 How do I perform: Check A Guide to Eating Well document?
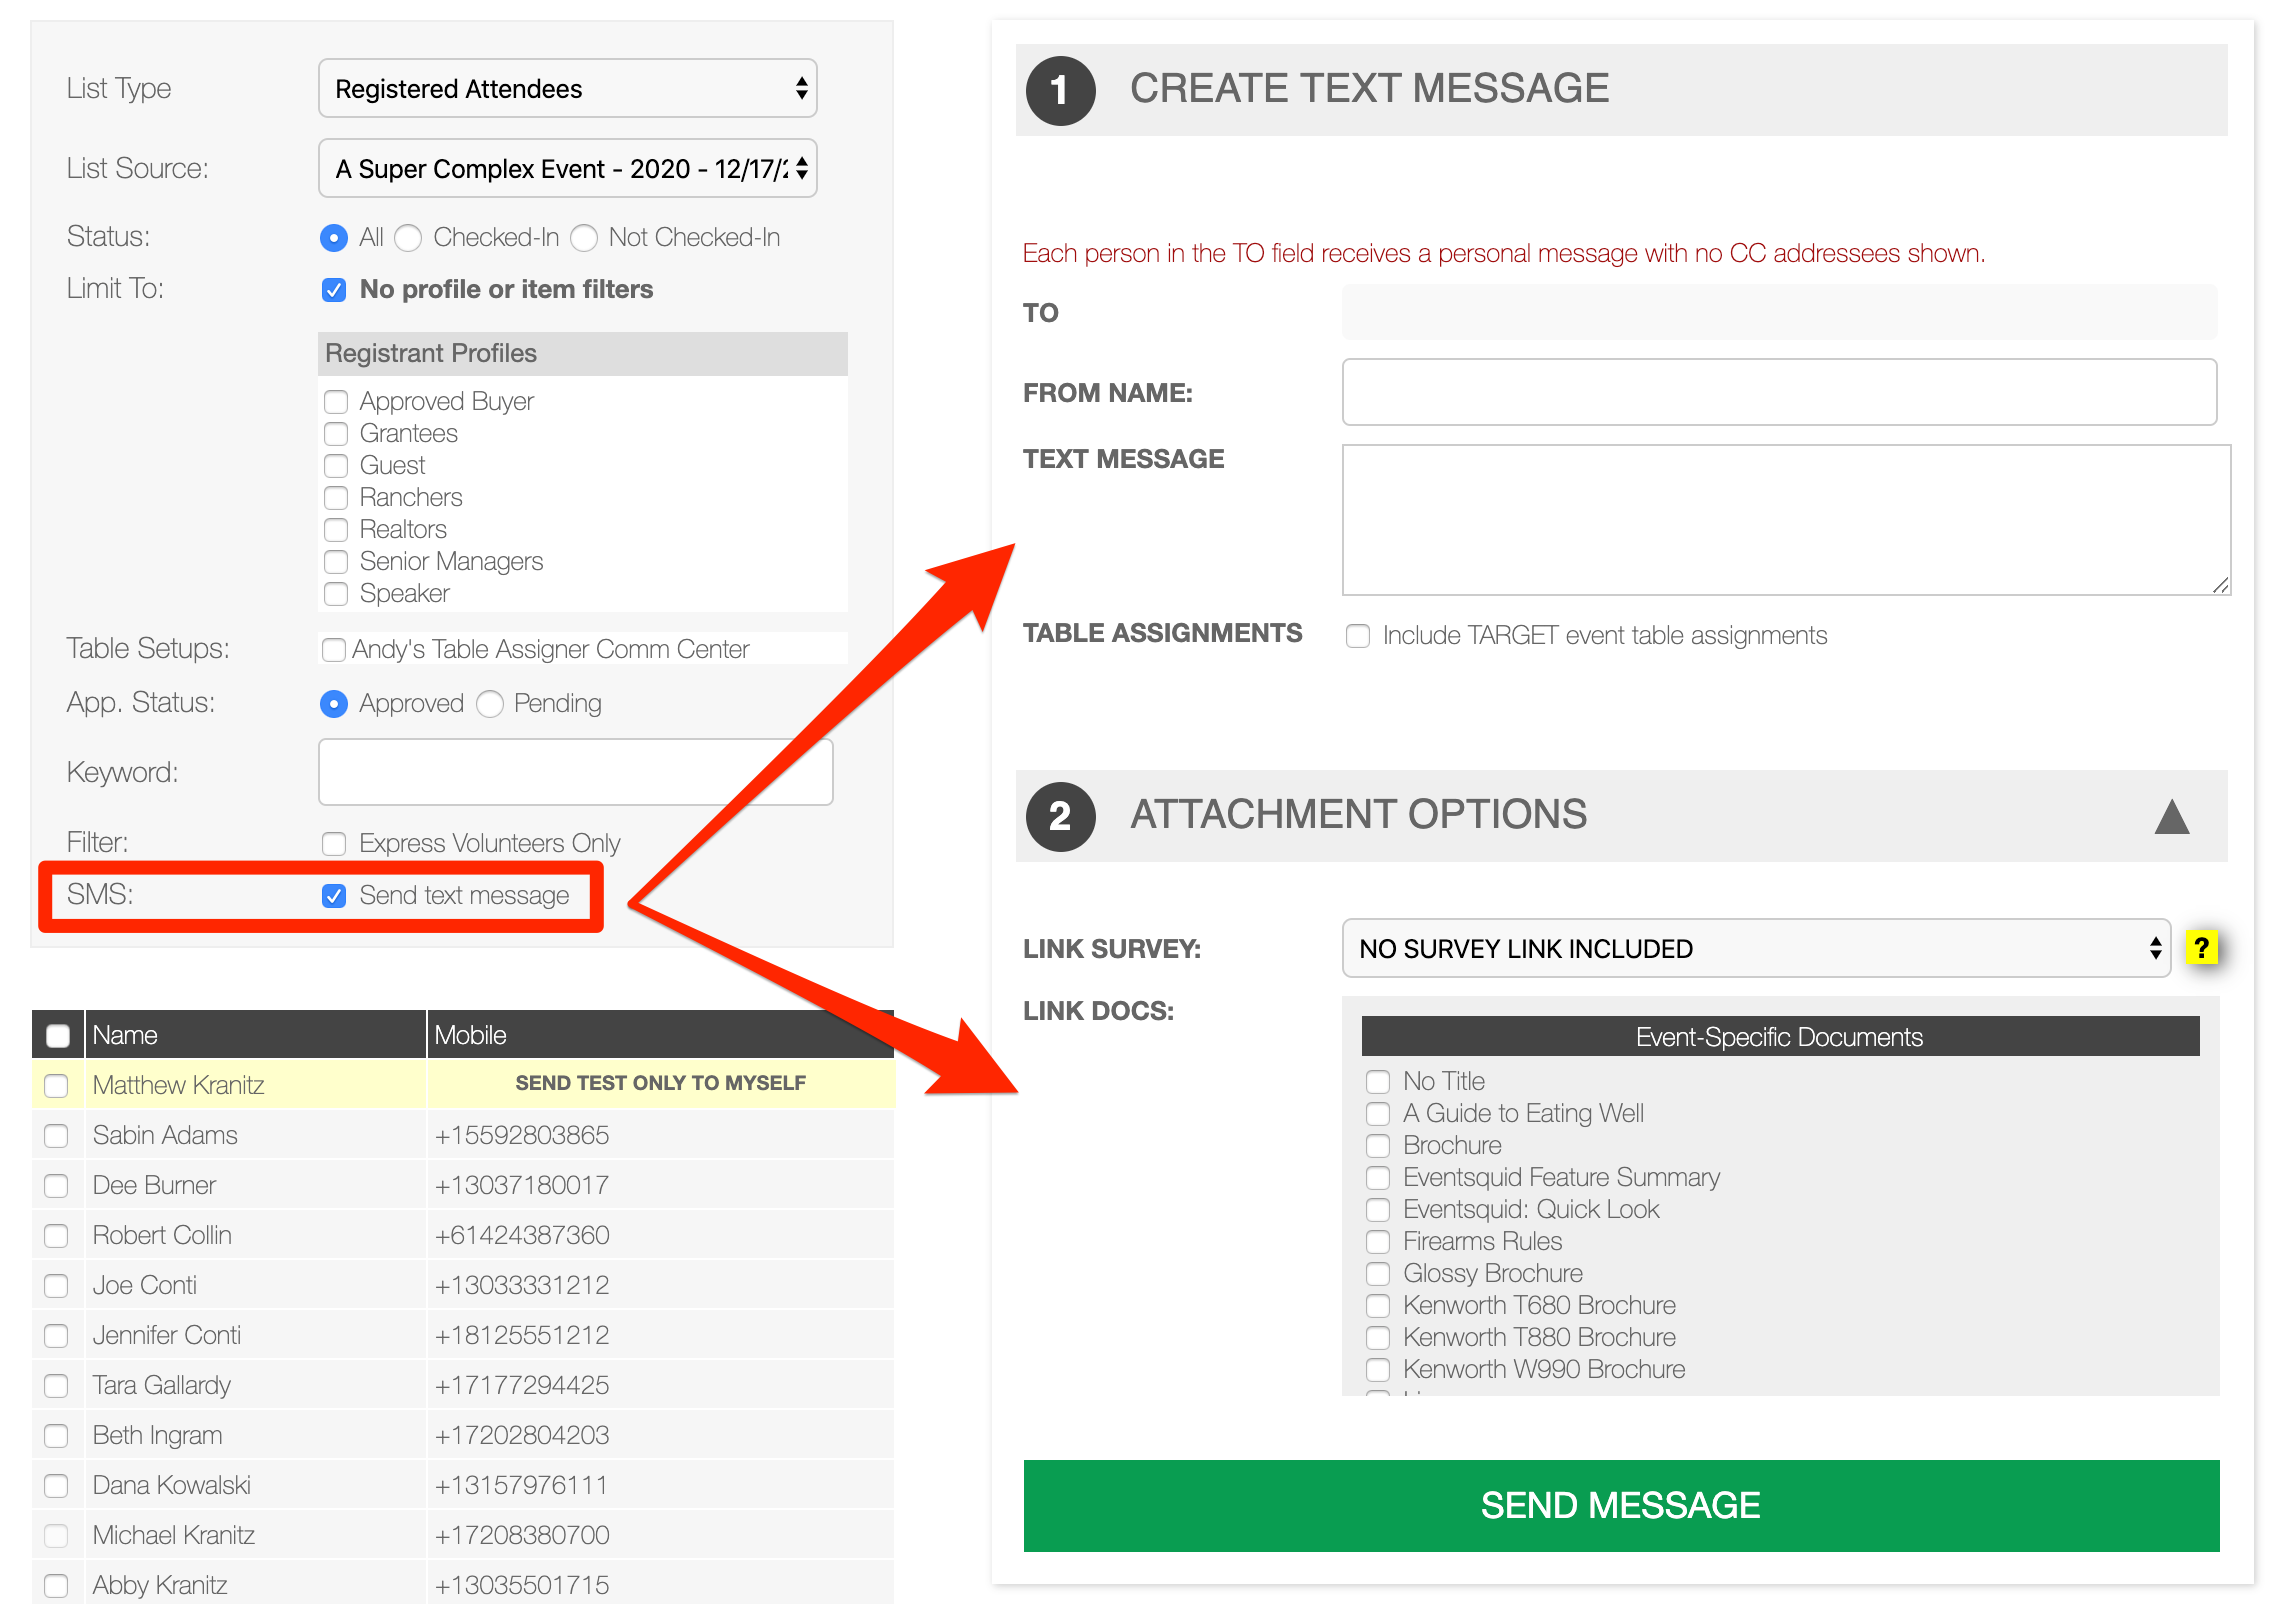click(x=1378, y=1114)
